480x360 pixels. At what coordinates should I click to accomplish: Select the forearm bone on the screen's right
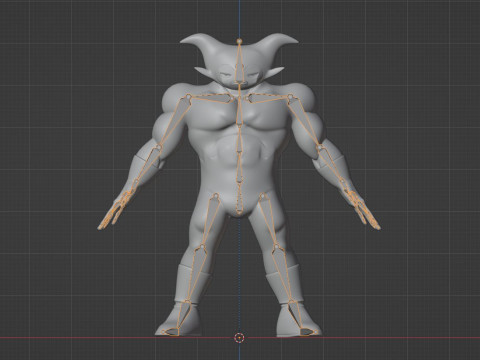[330, 163]
